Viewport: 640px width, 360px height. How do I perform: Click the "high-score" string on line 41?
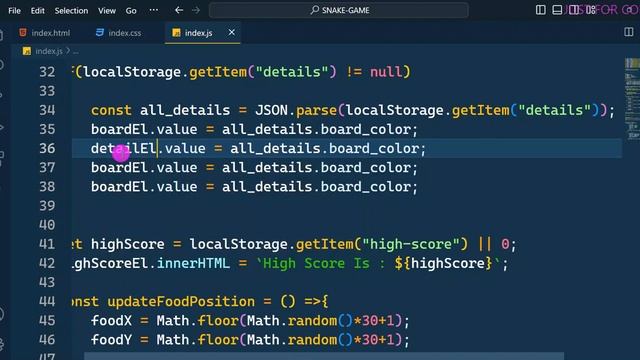tap(411, 244)
